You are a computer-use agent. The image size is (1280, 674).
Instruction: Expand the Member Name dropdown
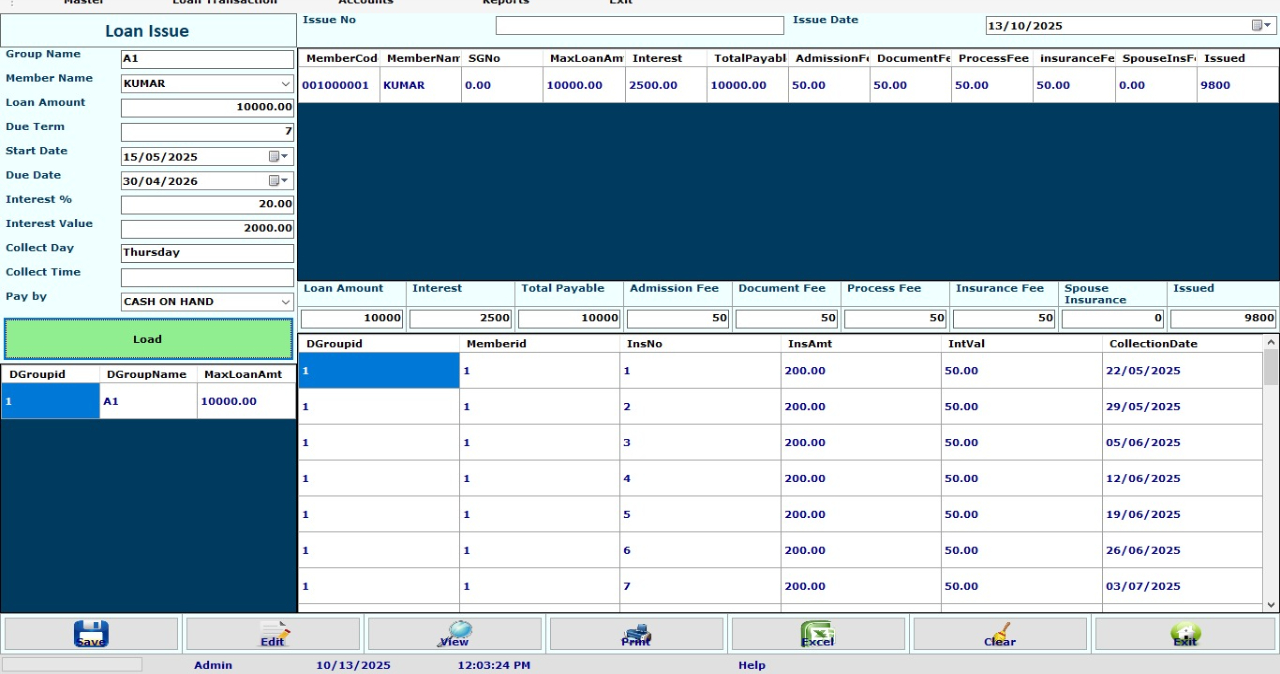point(285,85)
